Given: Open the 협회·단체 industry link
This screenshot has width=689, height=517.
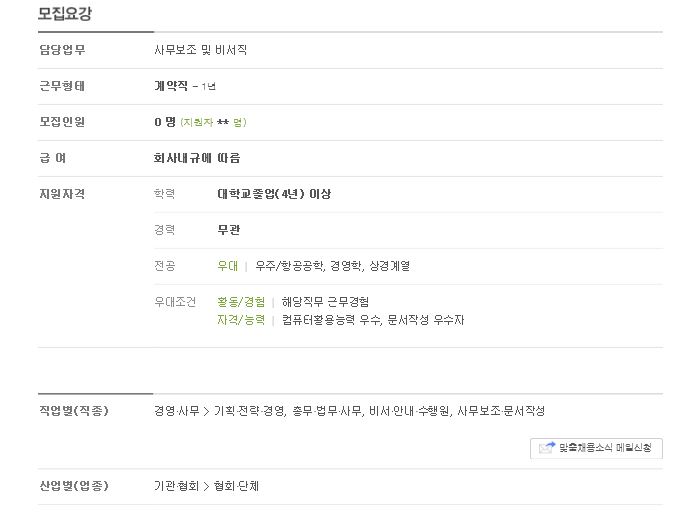Looking at the screenshot, I should coord(236,486).
